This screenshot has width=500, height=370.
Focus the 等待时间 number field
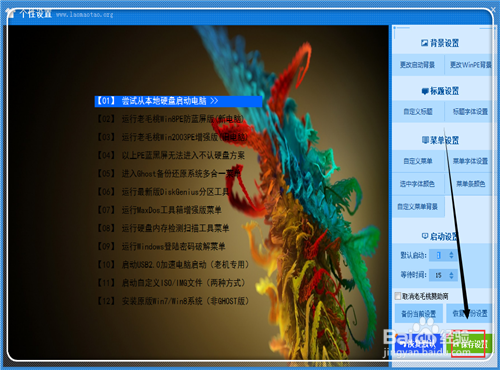tap(439, 275)
